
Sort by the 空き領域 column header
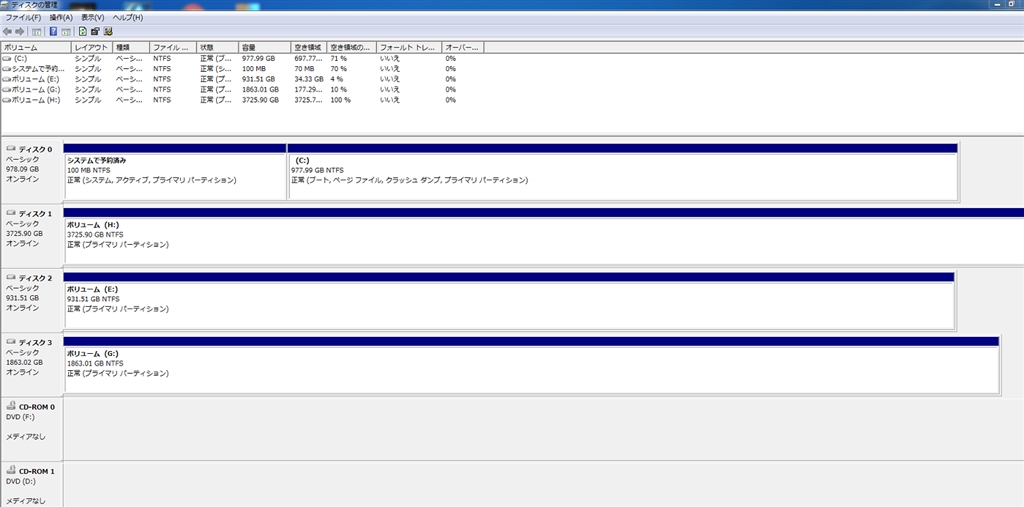pos(309,48)
